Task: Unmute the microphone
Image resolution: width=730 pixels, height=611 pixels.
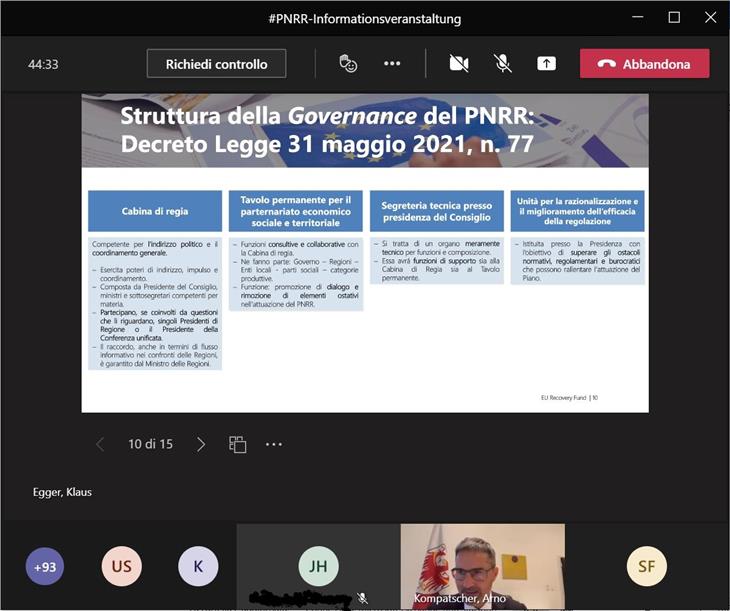Action: pos(503,64)
